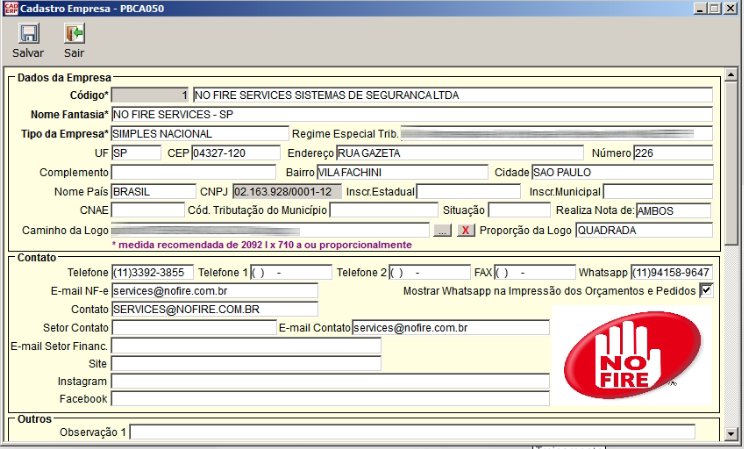Click Cód. Tributação do Município field
Screen dimensions: 744x449
coord(384,210)
